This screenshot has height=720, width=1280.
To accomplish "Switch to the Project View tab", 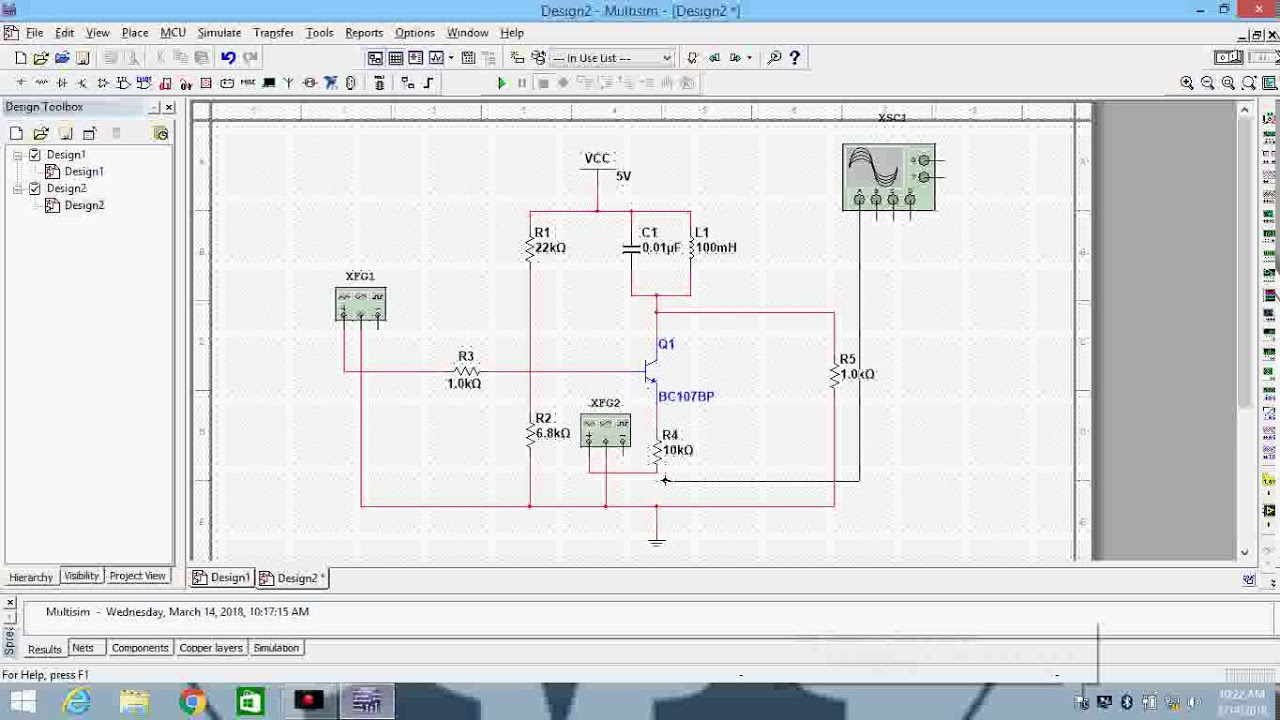I will tap(137, 576).
